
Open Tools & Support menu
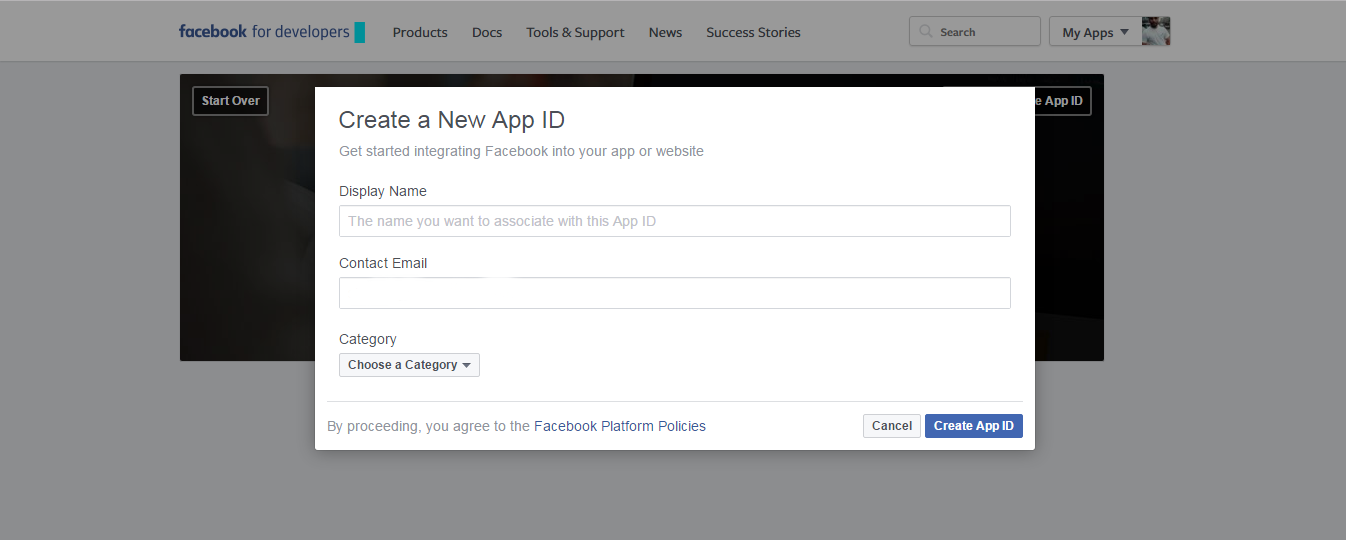coord(575,32)
